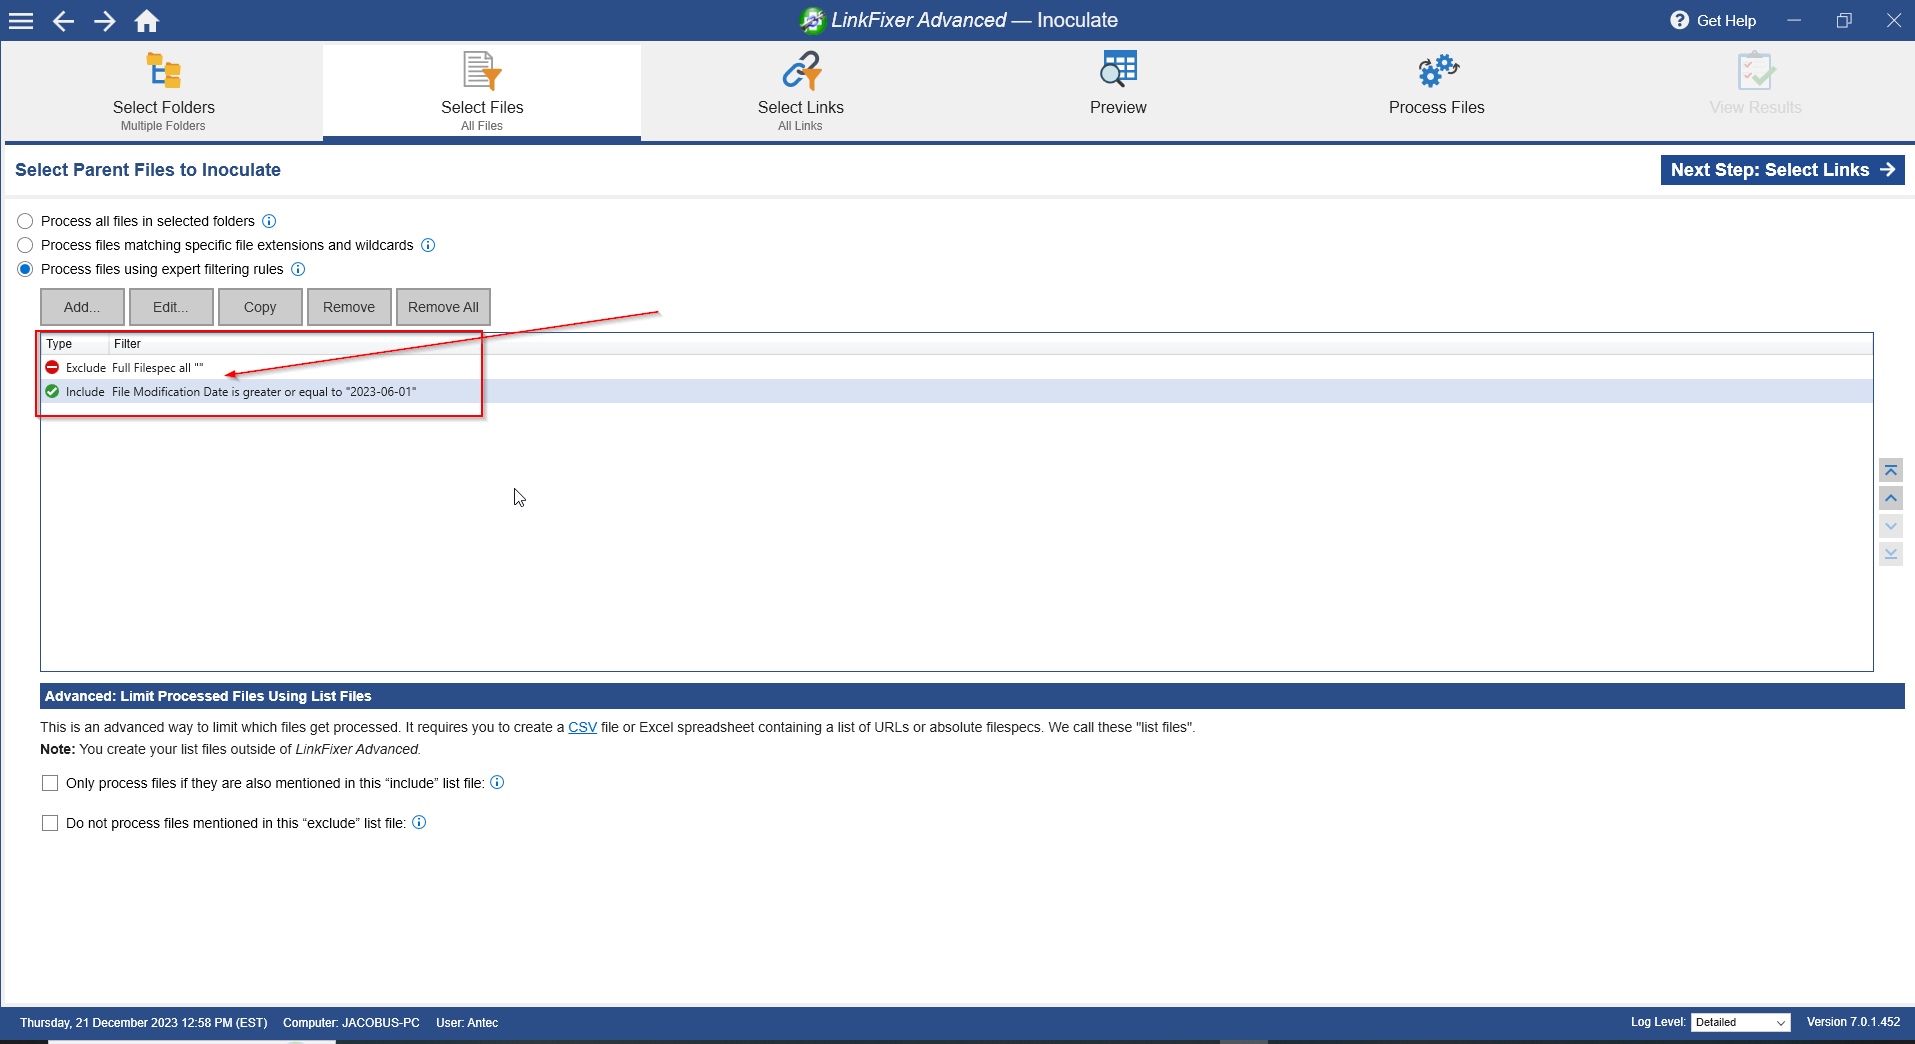Open the CSV hyperlink
Screen dimensions: 1915x1044
(582, 727)
